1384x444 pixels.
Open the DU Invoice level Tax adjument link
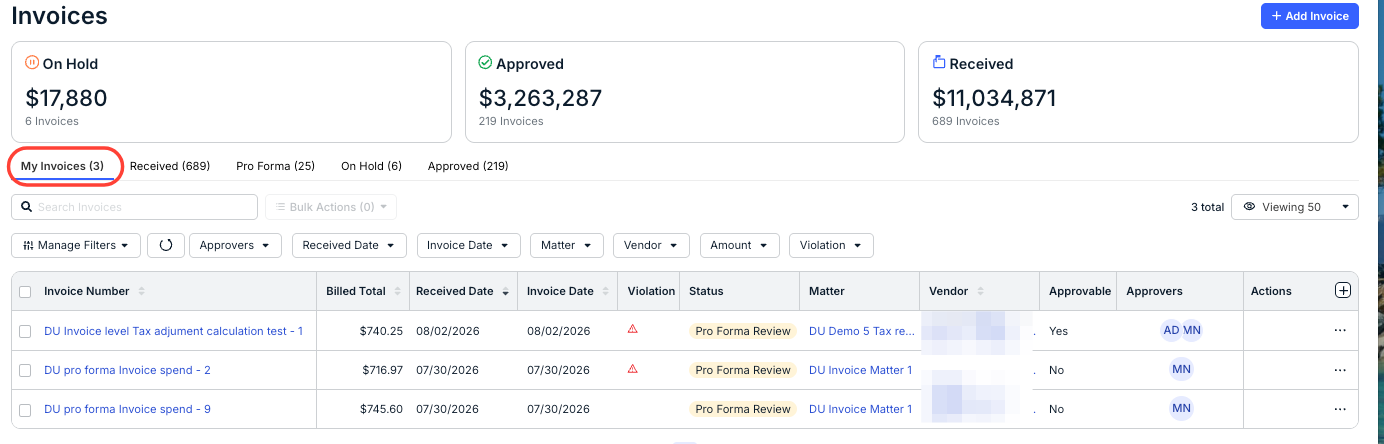pos(173,331)
